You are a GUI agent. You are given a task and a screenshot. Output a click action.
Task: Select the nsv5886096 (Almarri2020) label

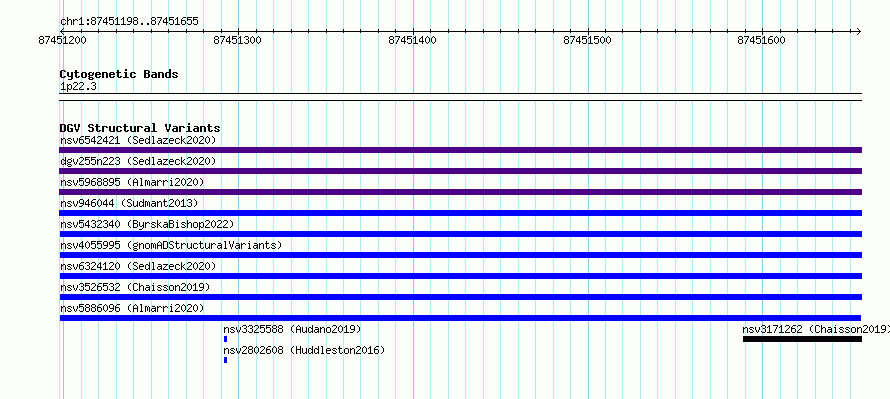(132, 308)
